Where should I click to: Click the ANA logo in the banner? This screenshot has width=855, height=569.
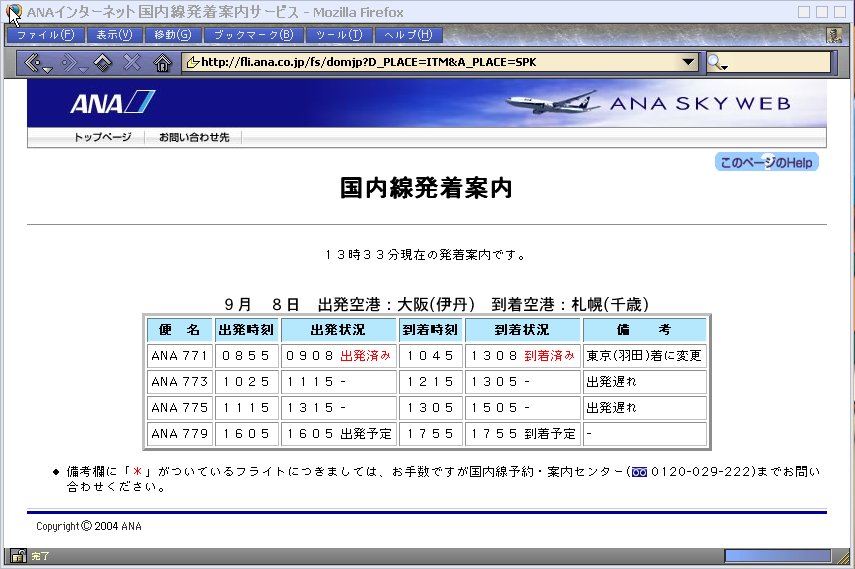pyautogui.click(x=112, y=103)
